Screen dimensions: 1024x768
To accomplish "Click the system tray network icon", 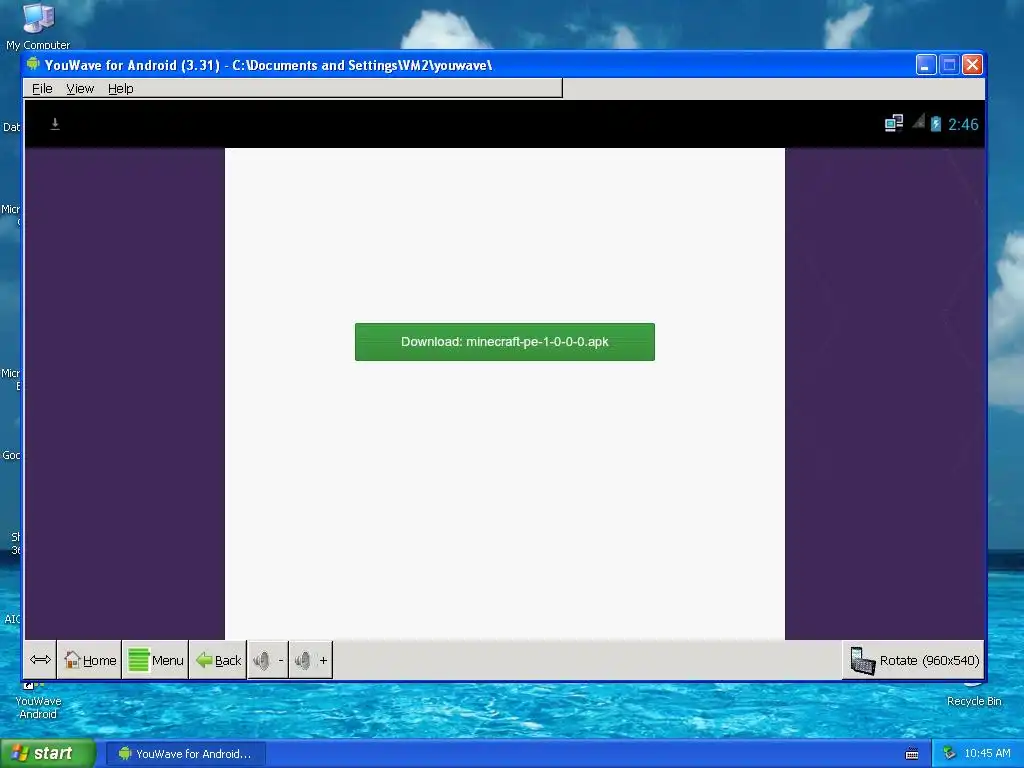I will point(949,754).
